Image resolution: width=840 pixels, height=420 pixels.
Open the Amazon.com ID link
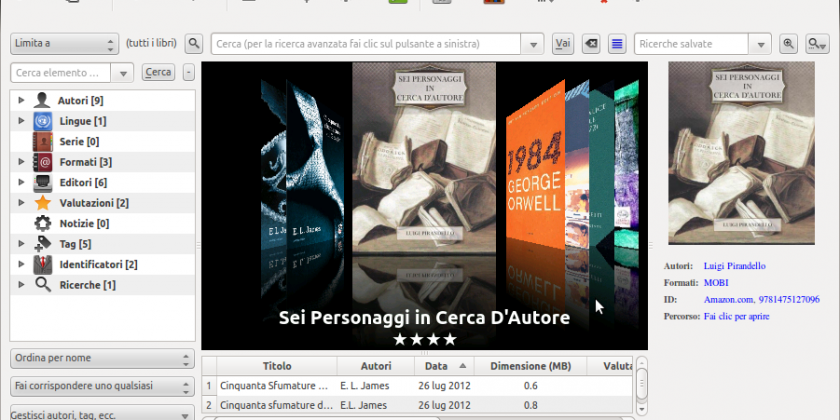tap(728, 299)
